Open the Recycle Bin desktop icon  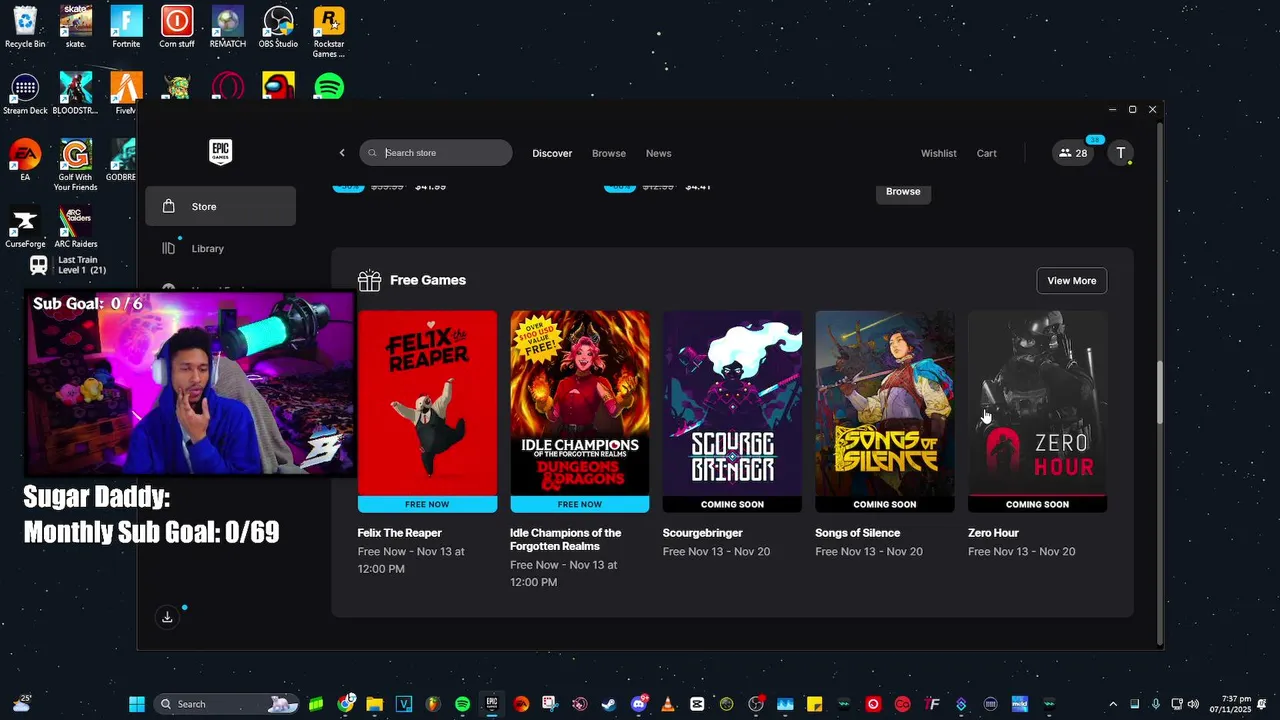25,27
